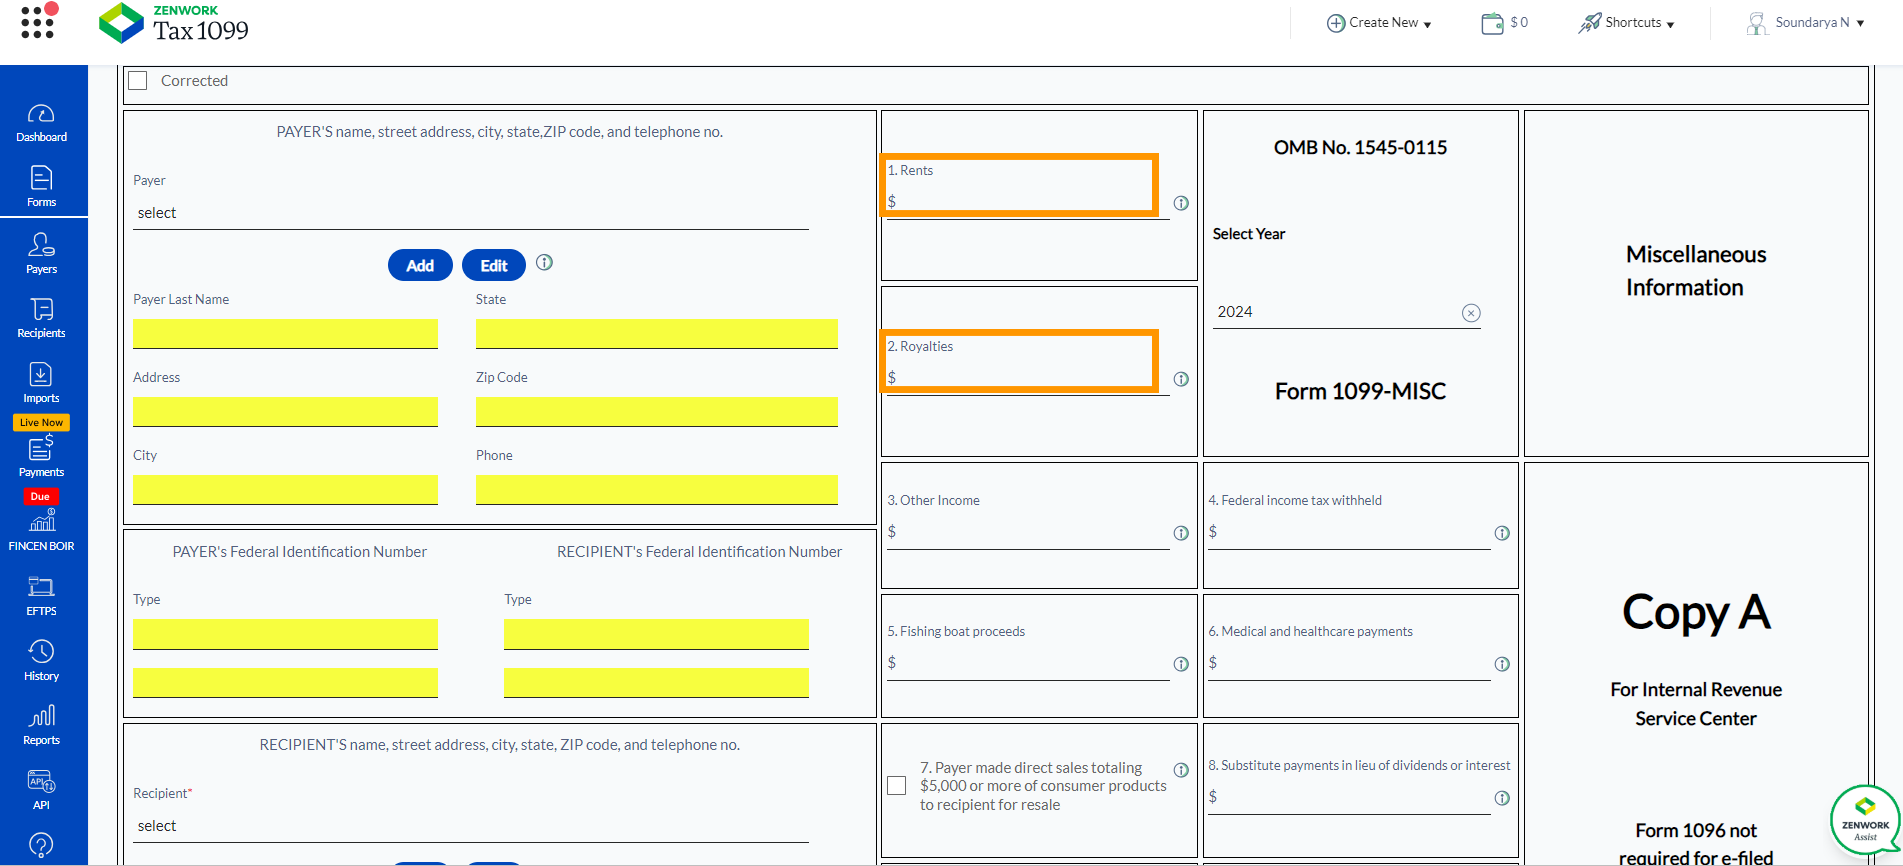
Task: Click the payer Zip Code field
Action: point(657,412)
